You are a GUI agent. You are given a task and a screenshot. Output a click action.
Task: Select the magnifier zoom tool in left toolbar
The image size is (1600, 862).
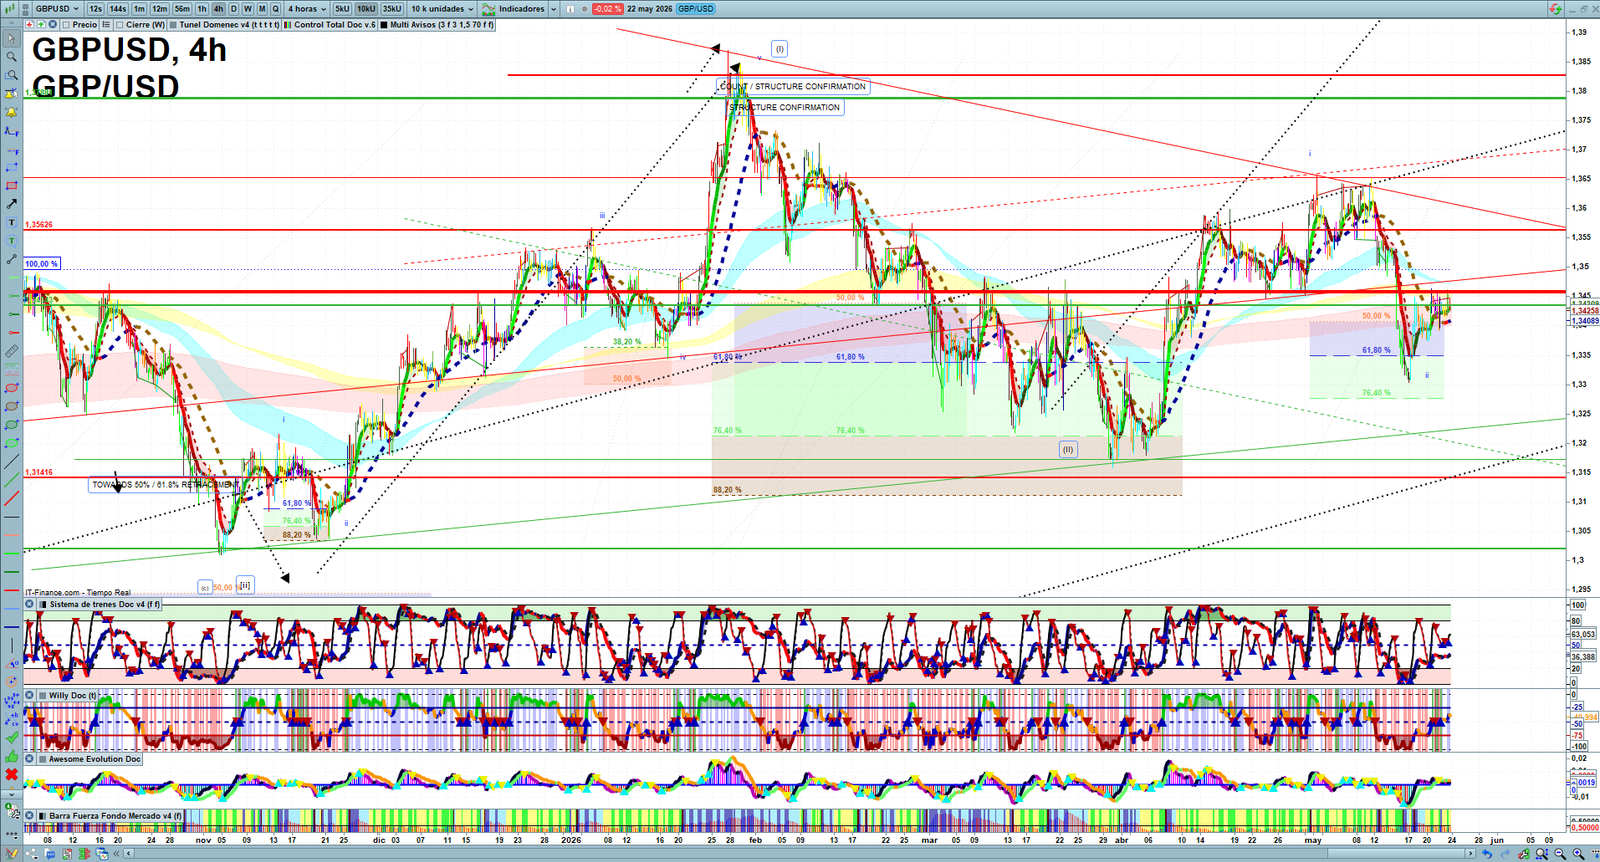[12, 57]
